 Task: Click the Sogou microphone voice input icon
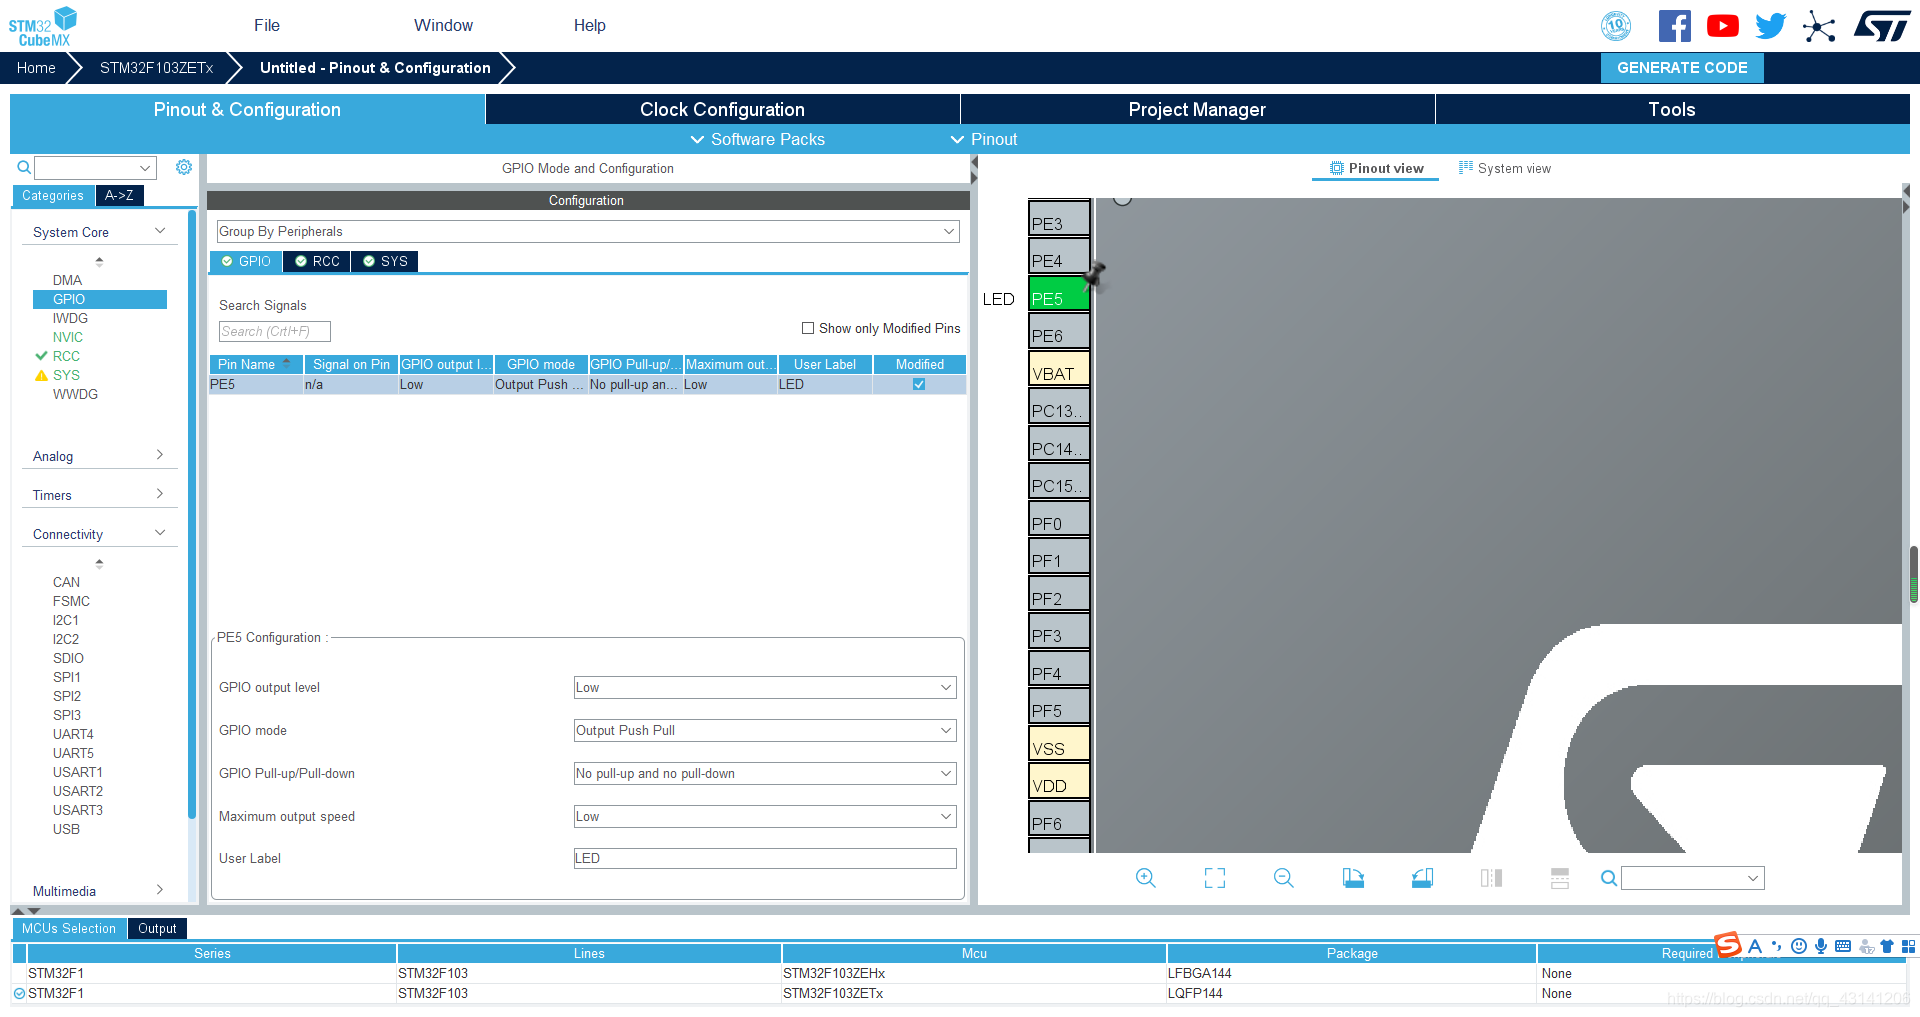(1821, 946)
